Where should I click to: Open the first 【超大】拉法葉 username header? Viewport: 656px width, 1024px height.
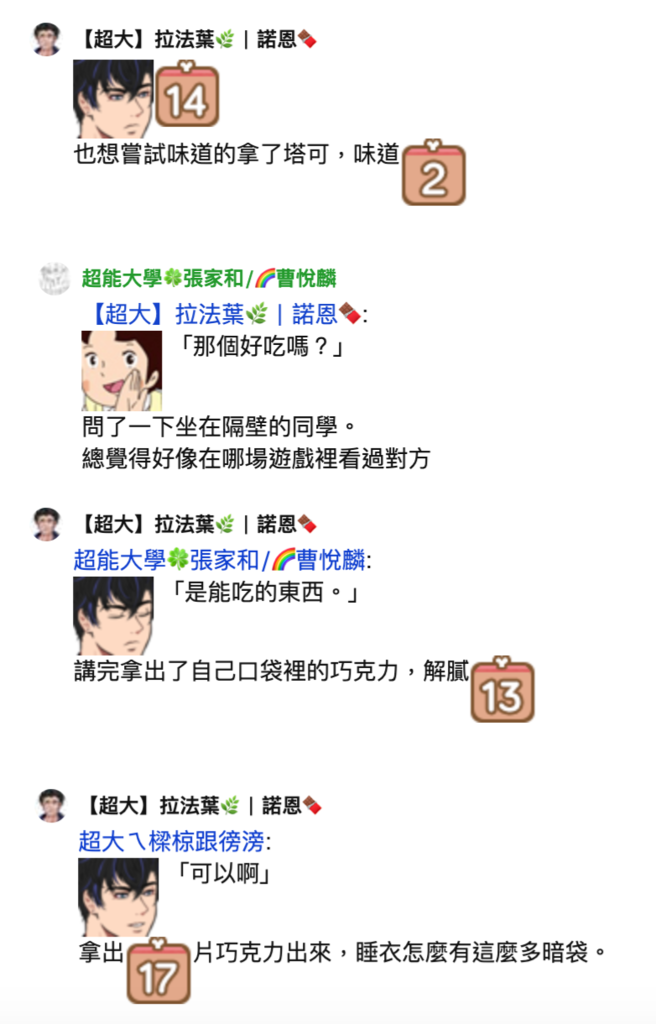pos(197,40)
